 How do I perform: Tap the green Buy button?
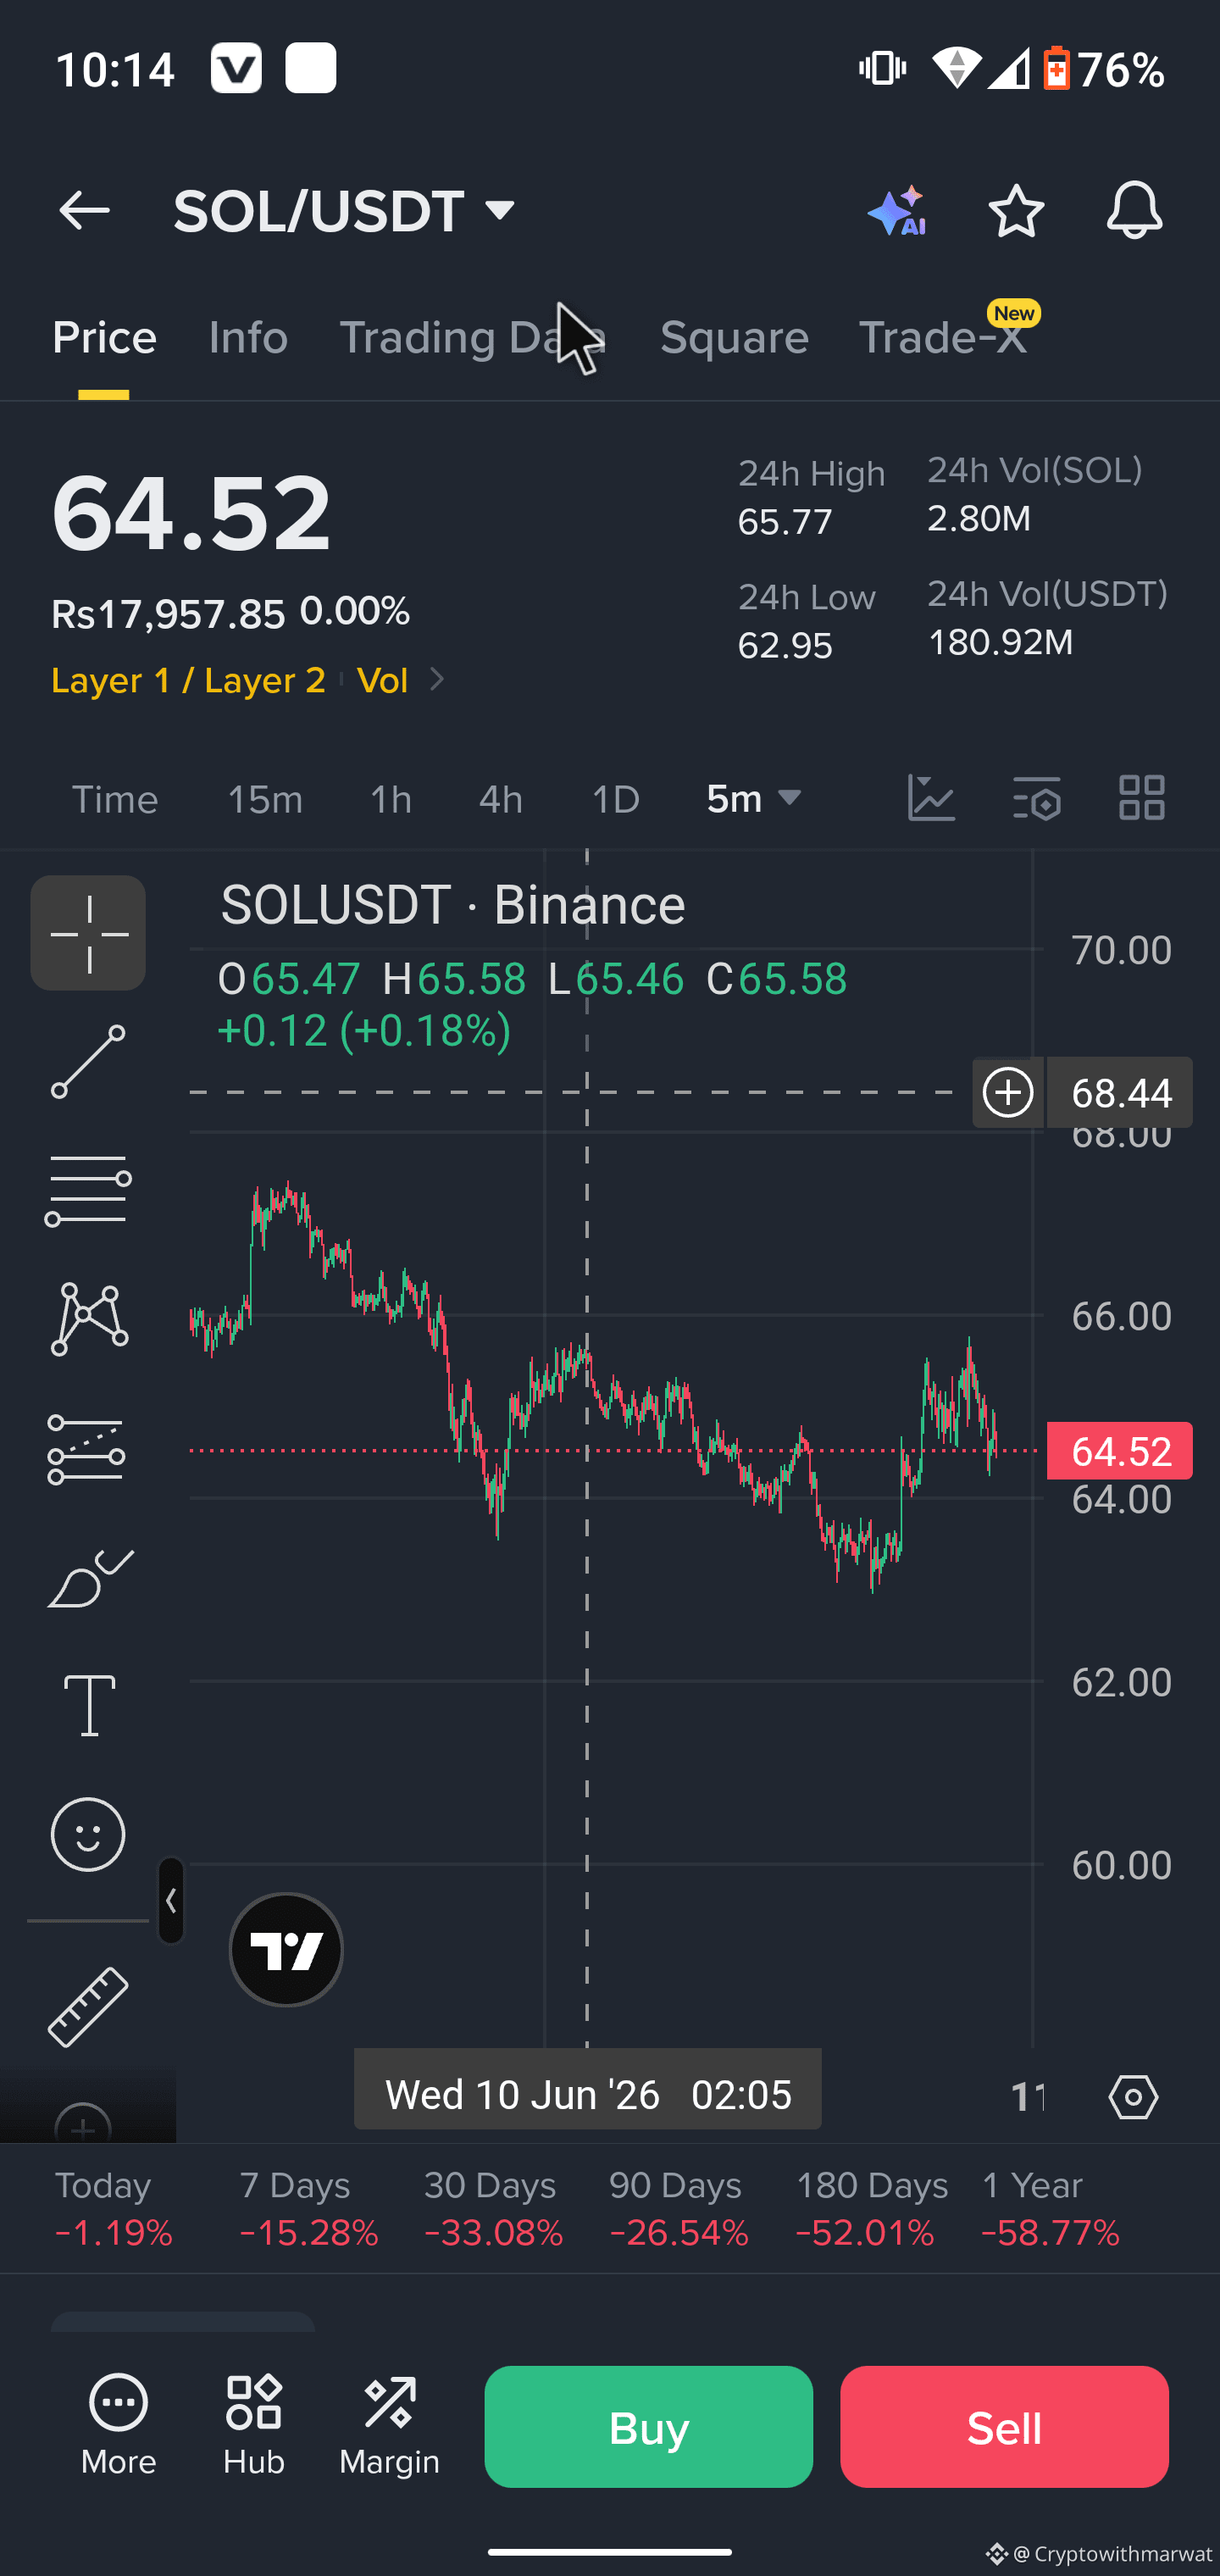coord(649,2427)
